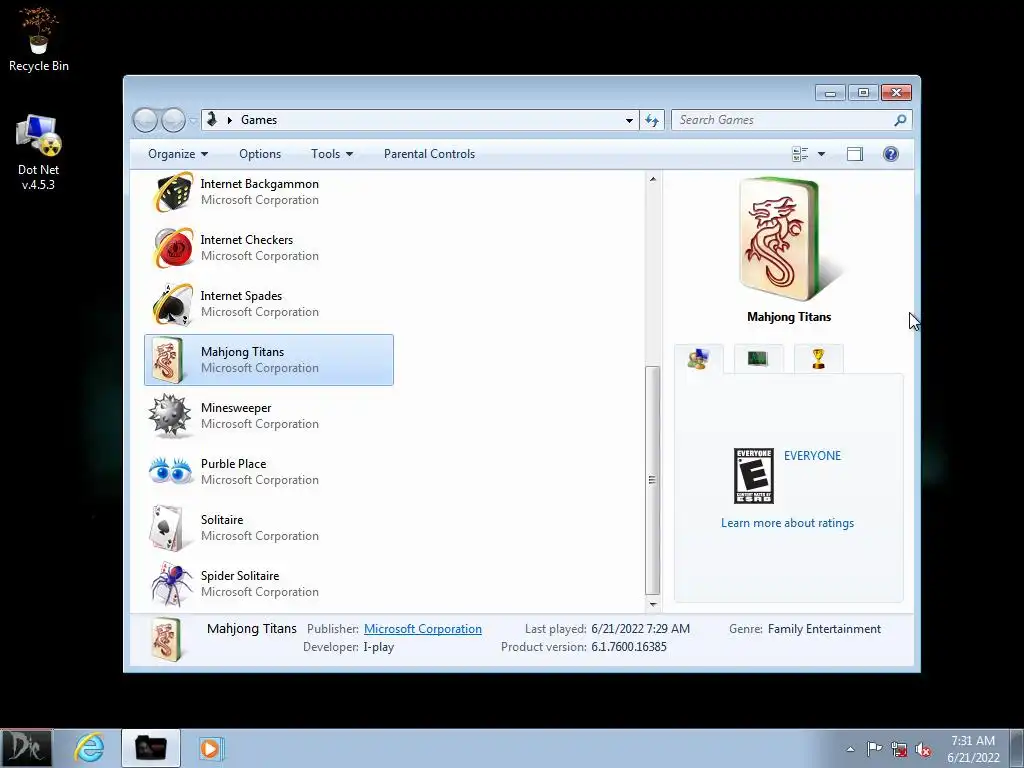Click Options in the toolbar

pyautogui.click(x=260, y=154)
